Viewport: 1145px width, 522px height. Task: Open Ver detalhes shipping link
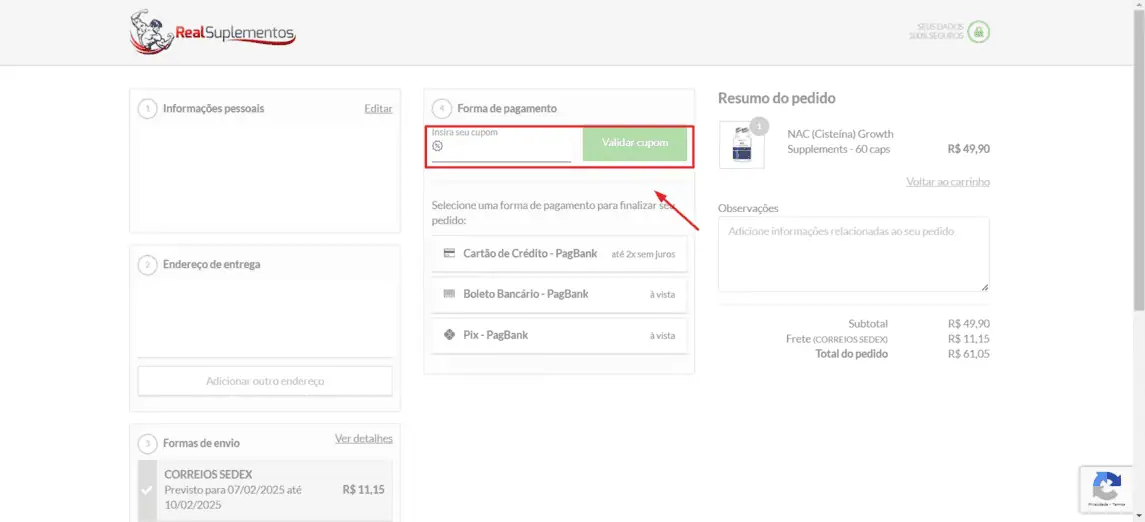pyautogui.click(x=364, y=439)
